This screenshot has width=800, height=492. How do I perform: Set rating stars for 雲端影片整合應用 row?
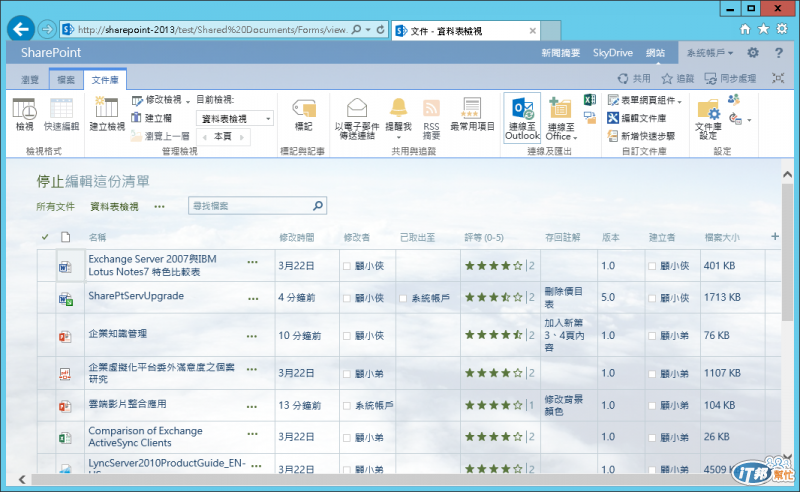click(x=493, y=406)
